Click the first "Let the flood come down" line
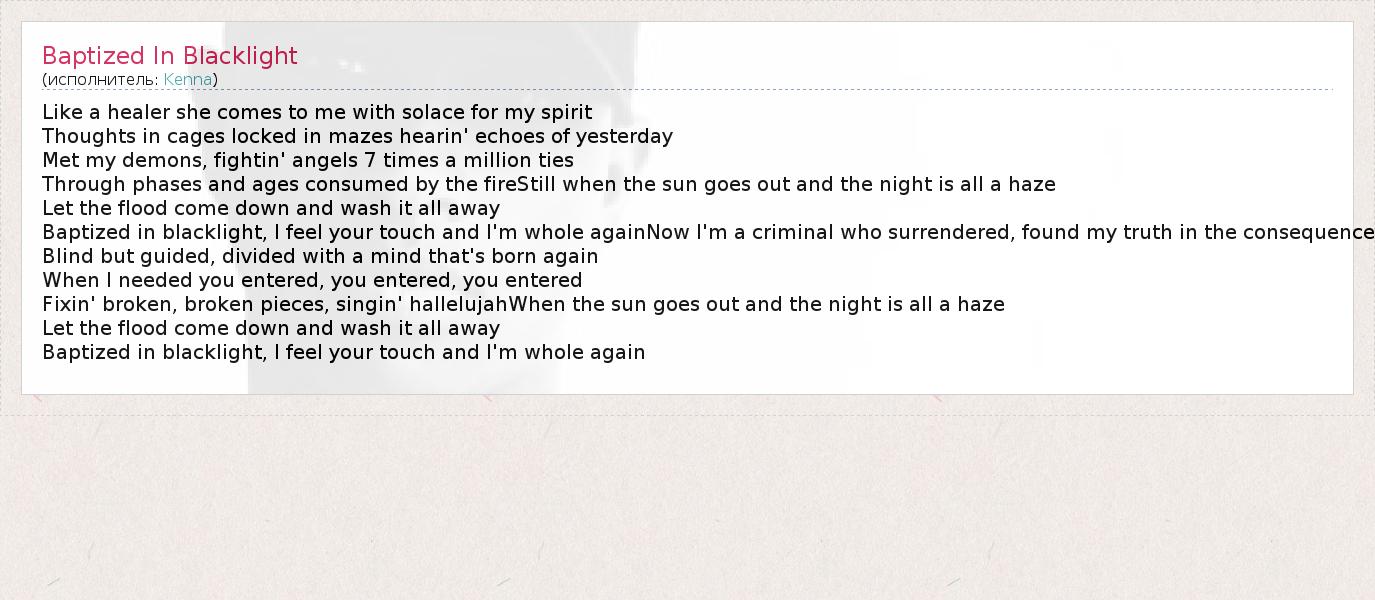The height and width of the screenshot is (600, 1375). click(x=271, y=208)
